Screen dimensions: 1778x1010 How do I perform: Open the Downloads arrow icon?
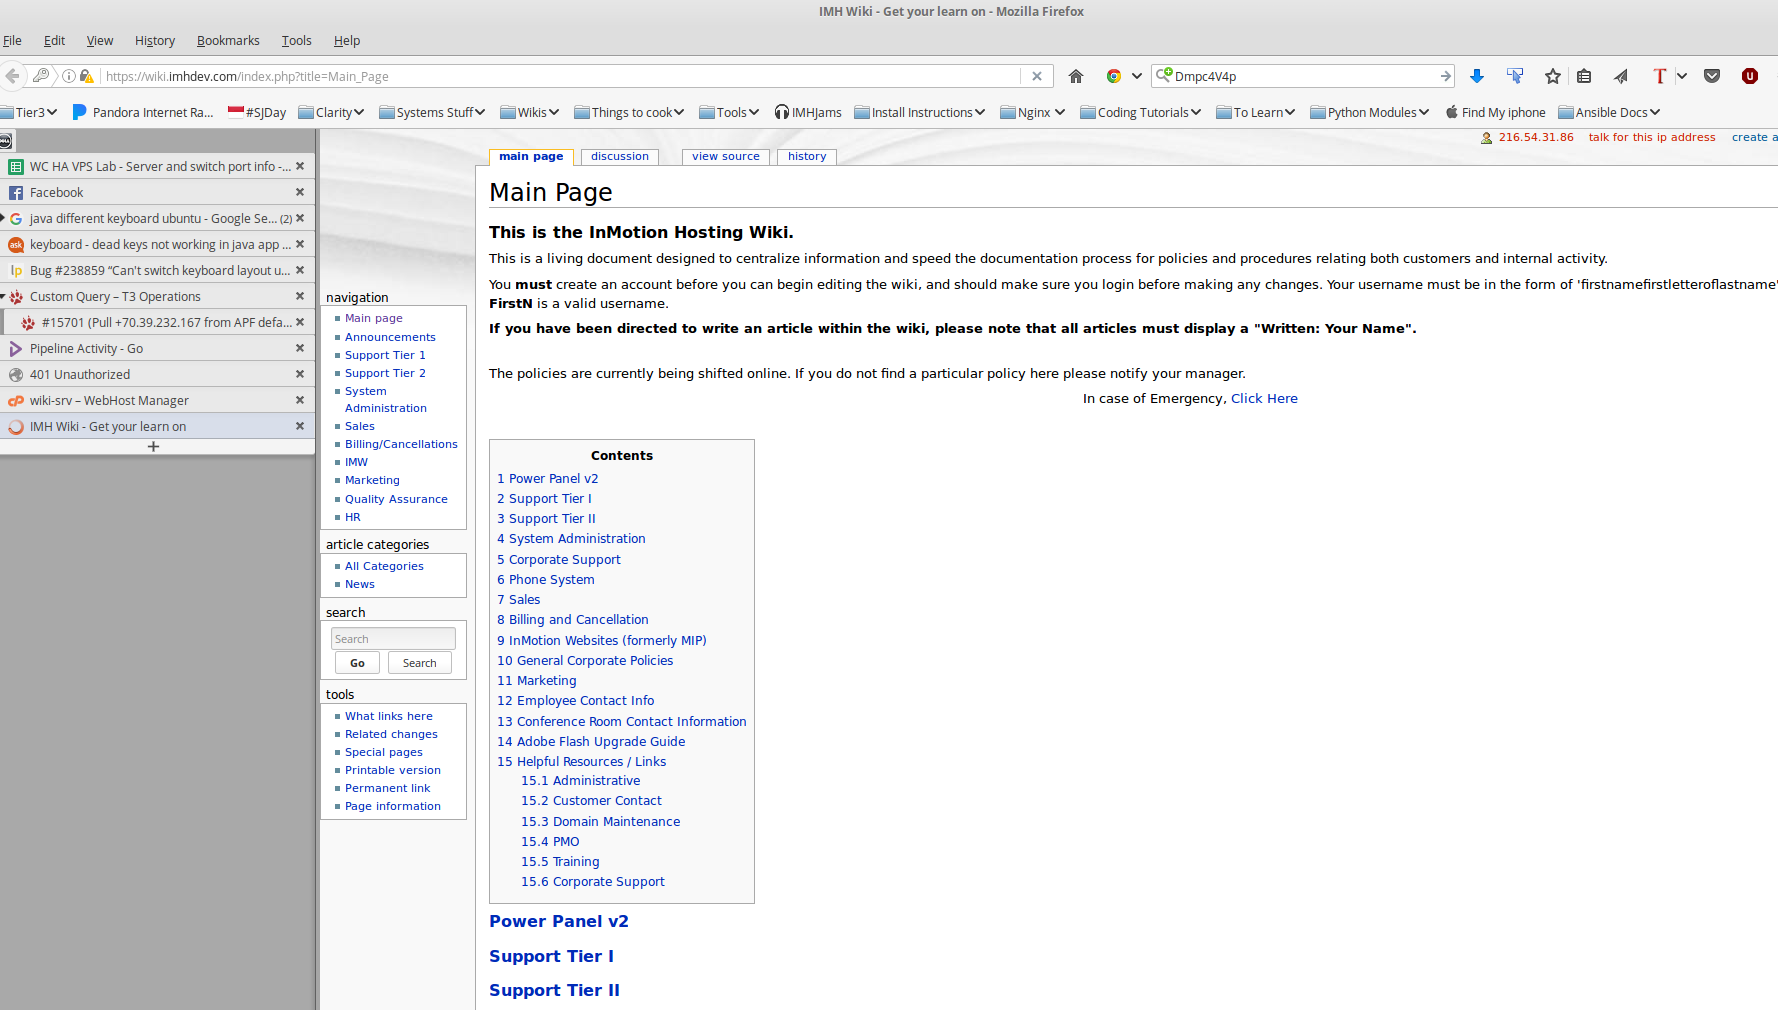pos(1476,76)
